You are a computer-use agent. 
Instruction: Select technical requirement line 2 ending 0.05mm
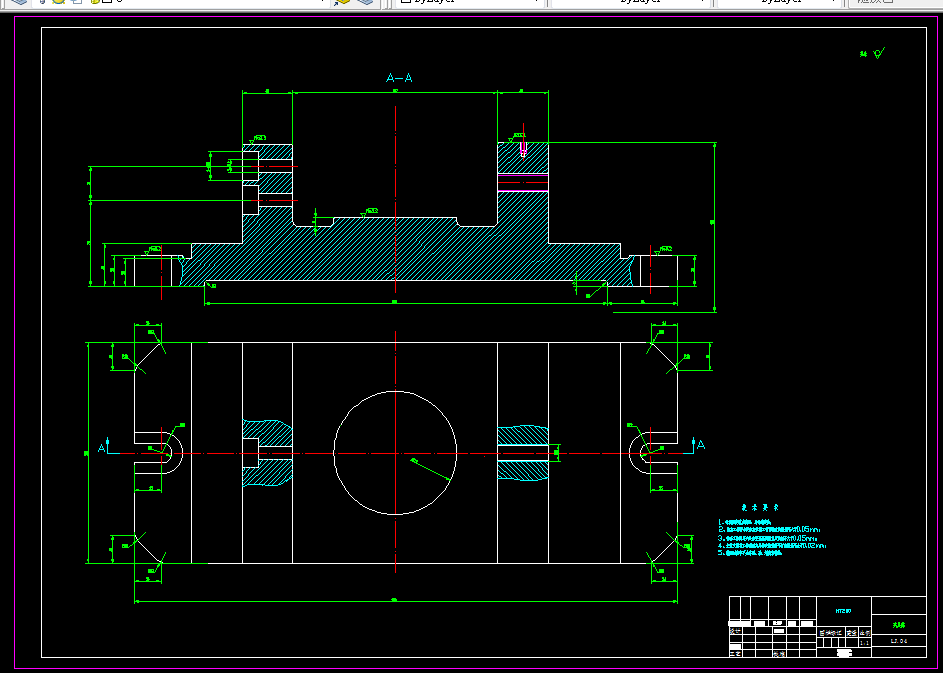[x=769, y=530]
